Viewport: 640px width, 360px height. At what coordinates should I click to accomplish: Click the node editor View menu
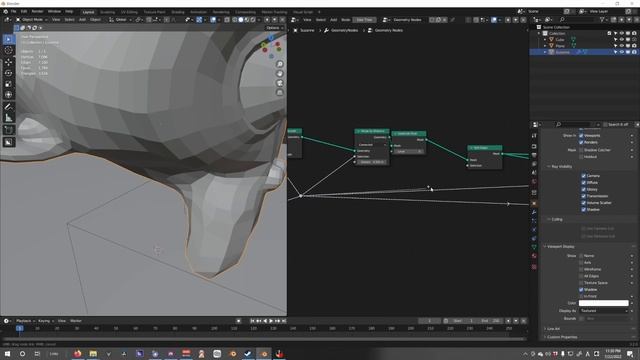(x=307, y=20)
